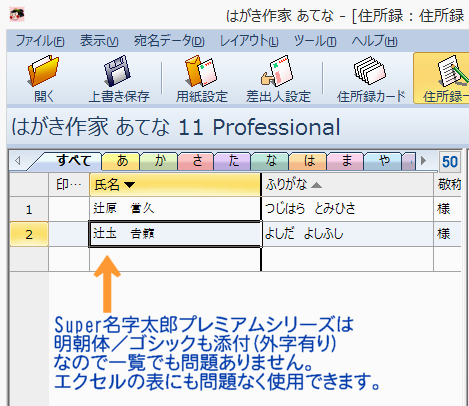Open the ファイル menu
The height and width of the screenshot is (406, 469).
(x=40, y=41)
